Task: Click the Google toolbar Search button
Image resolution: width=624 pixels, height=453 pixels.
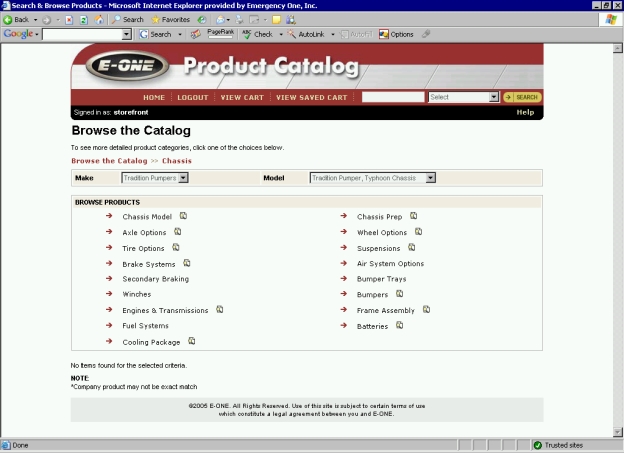Action: 156,34
